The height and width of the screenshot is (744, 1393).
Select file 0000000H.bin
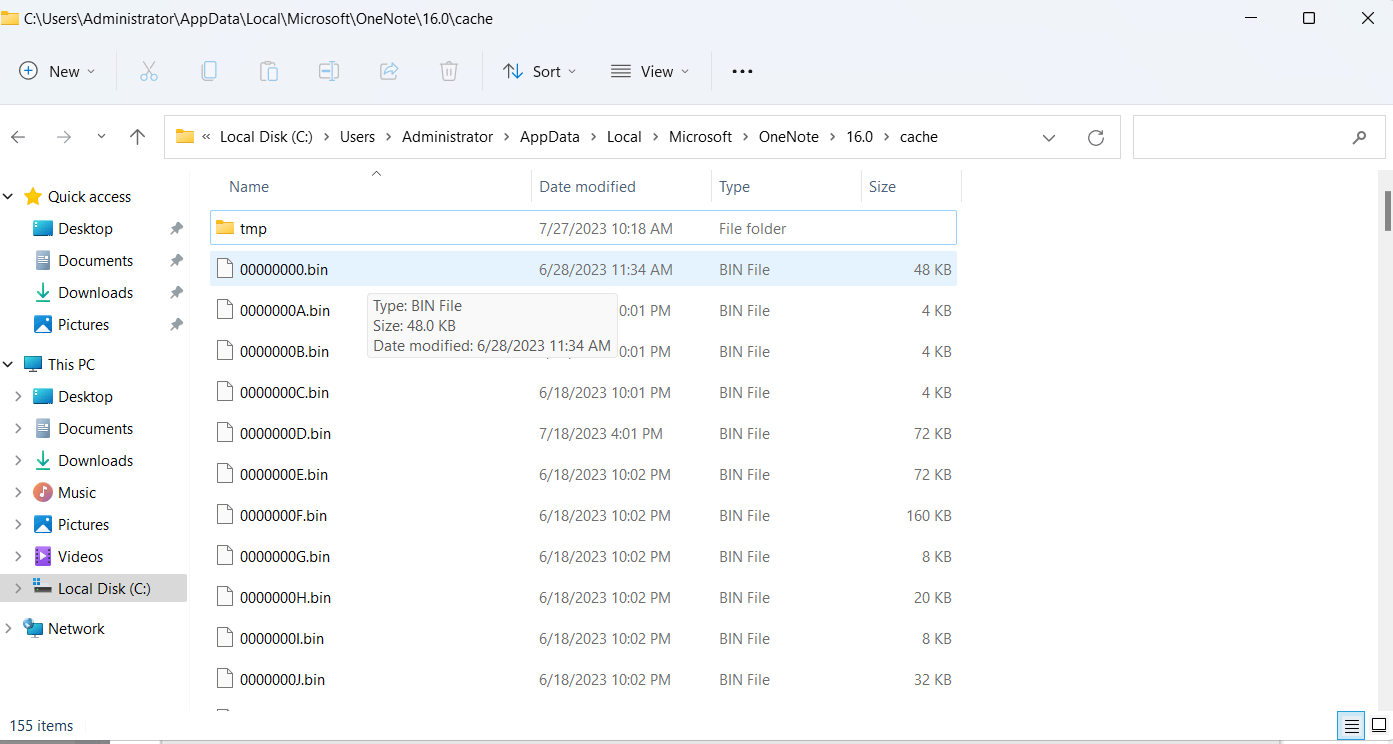pos(583,597)
